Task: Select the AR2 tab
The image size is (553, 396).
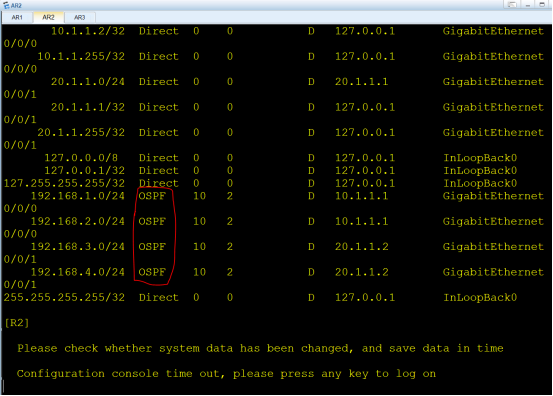Action: 48,17
